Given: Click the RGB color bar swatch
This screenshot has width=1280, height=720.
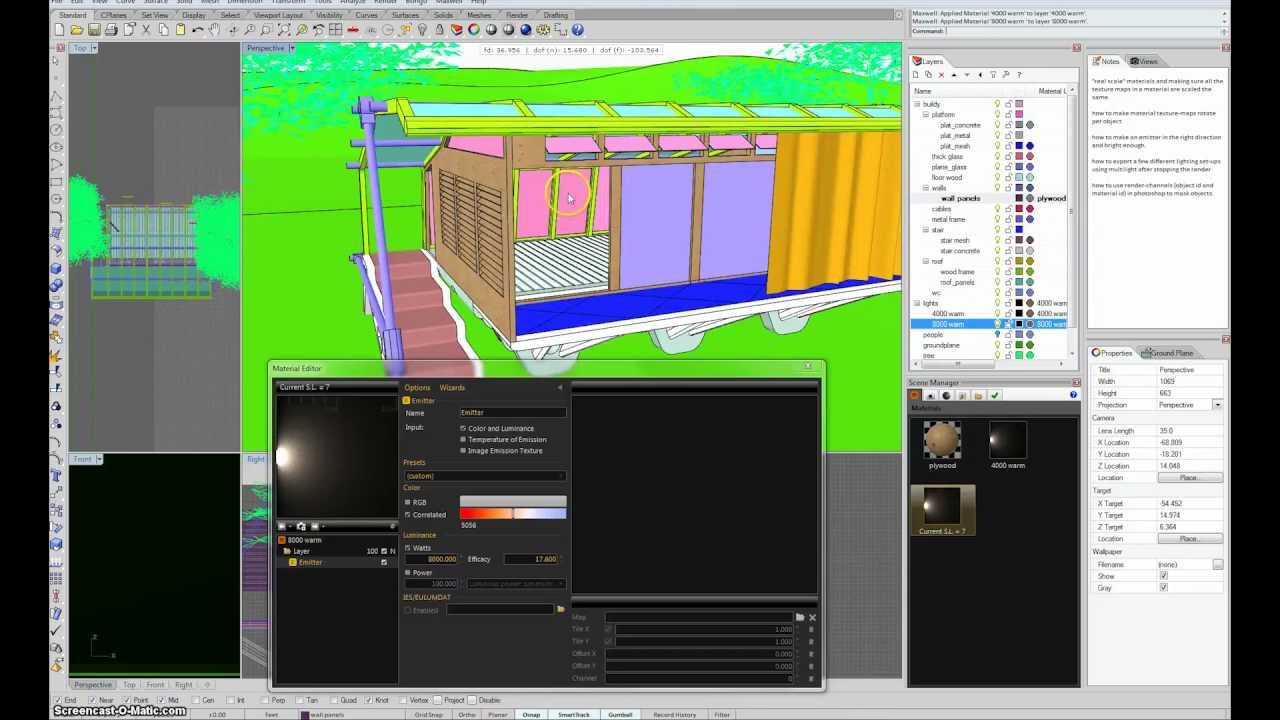Looking at the screenshot, I should 513,502.
